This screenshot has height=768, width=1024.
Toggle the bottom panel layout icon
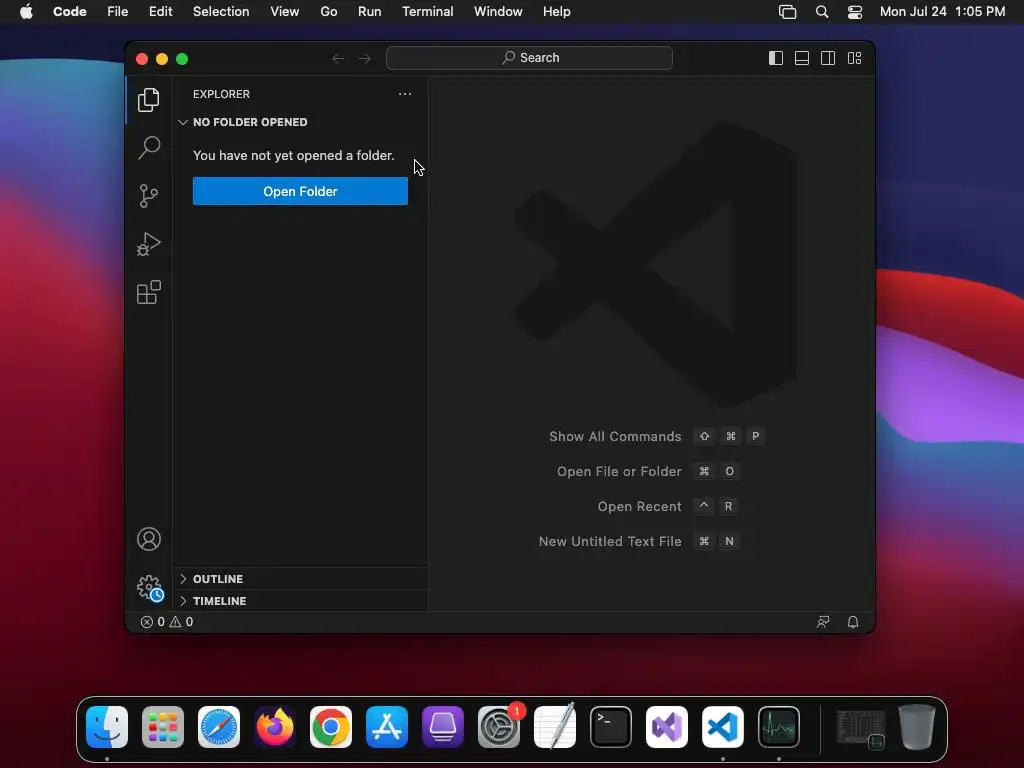[802, 58]
